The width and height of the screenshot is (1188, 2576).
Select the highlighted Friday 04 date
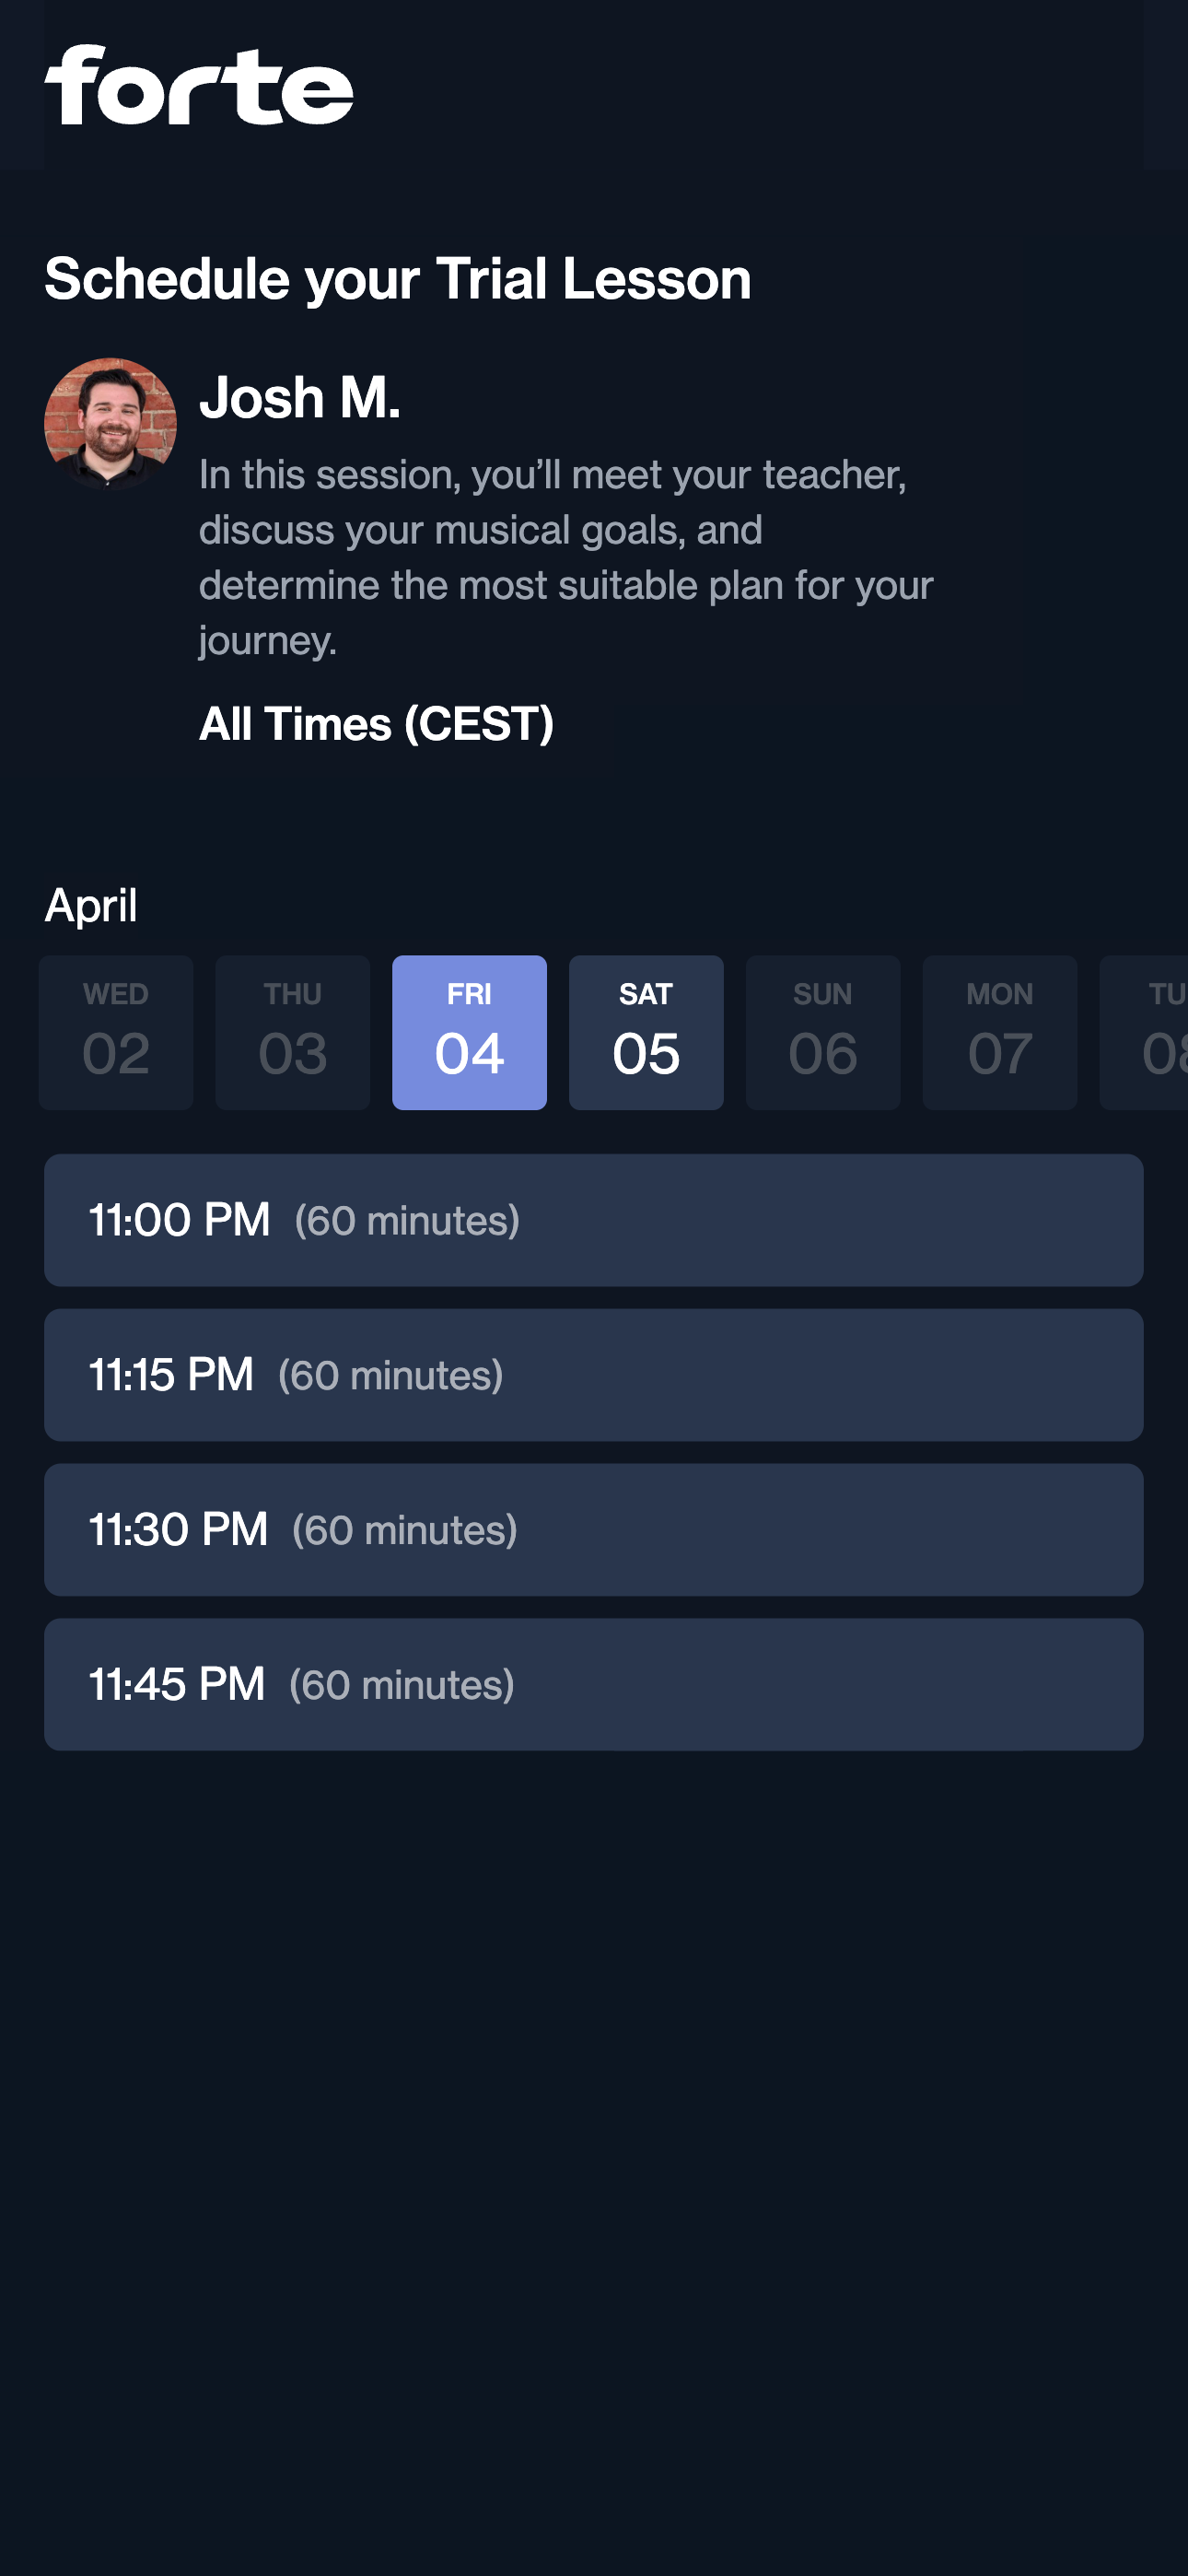tap(469, 1032)
